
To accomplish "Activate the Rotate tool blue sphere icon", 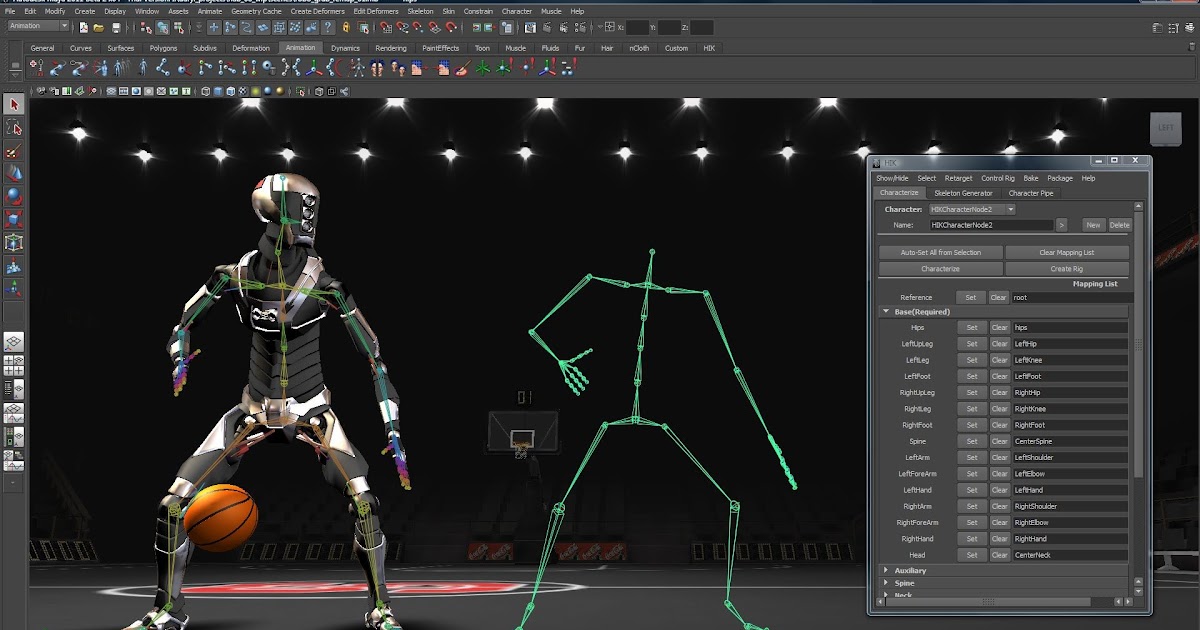I will (x=14, y=197).
